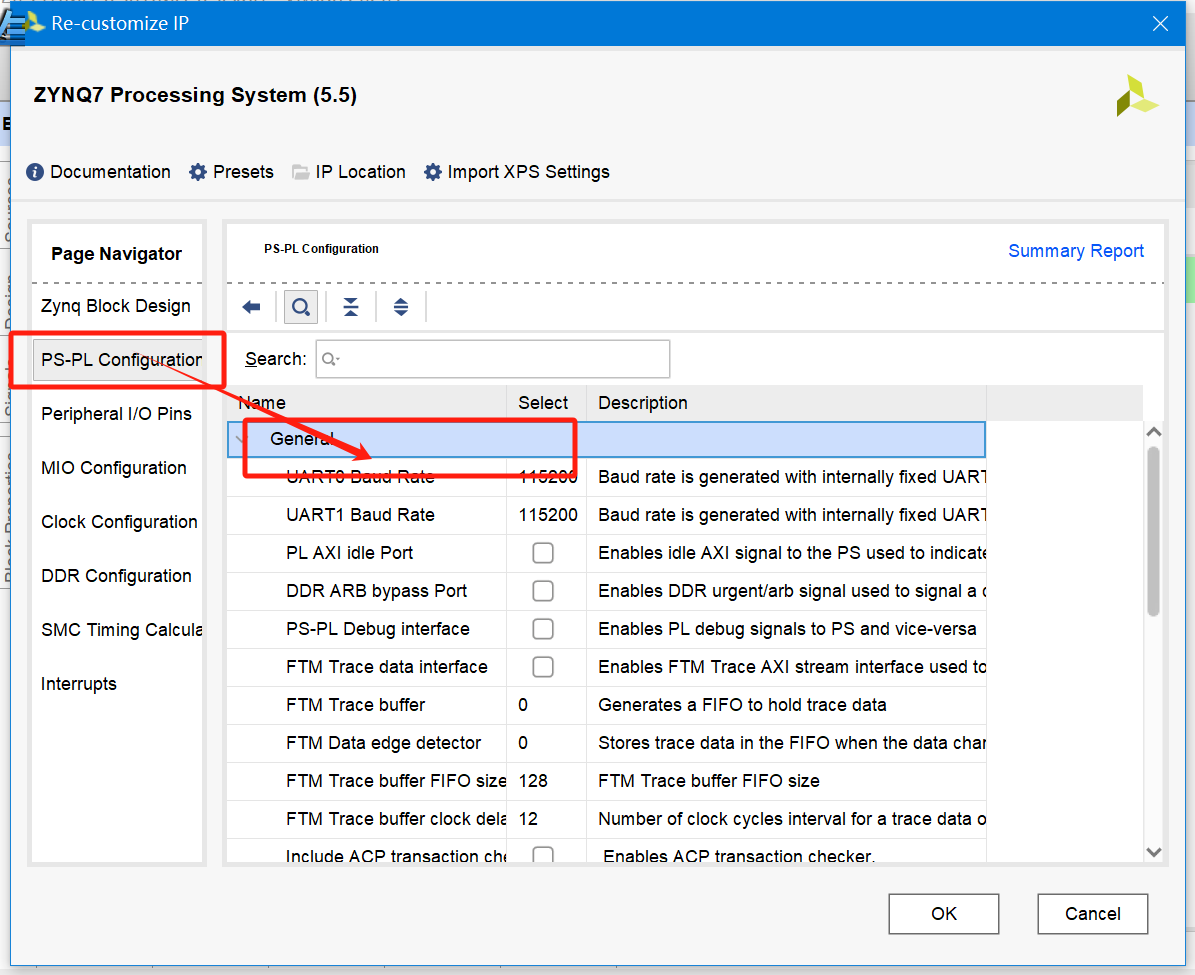The height and width of the screenshot is (975, 1195).
Task: Click the scrollbar up arrow
Action: click(1154, 432)
